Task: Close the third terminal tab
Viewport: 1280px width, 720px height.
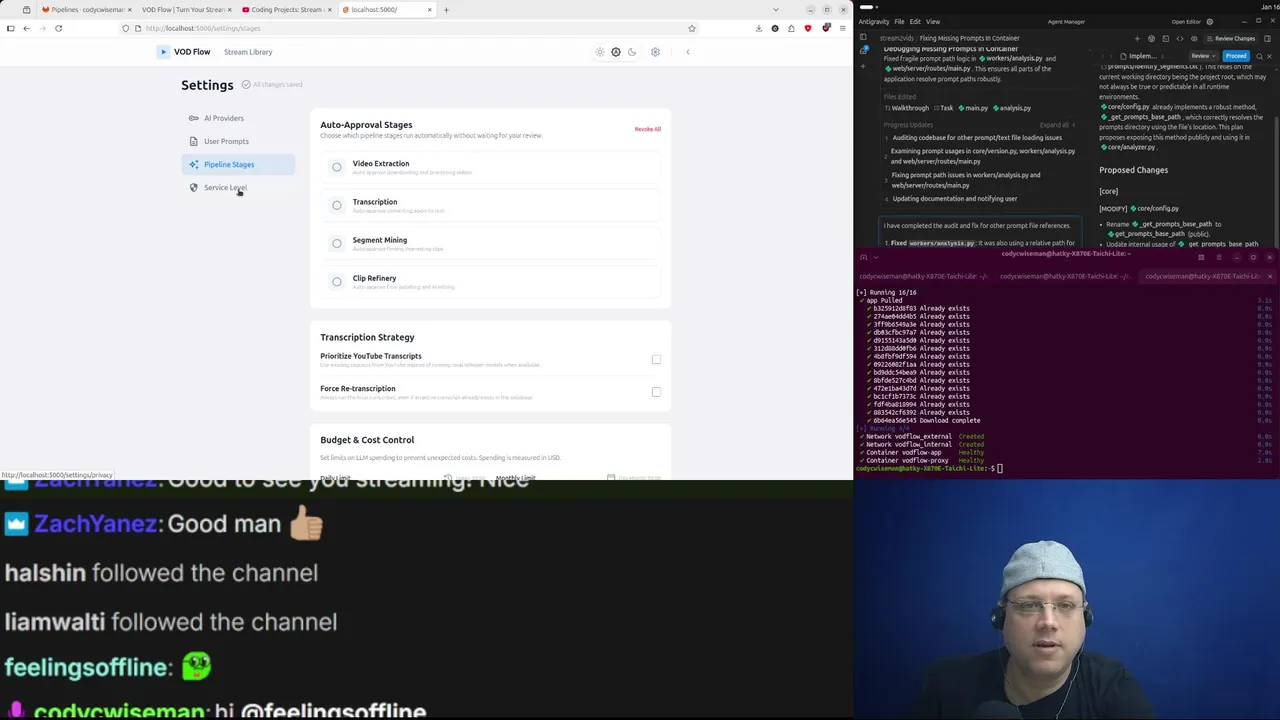Action: coord(1270,276)
